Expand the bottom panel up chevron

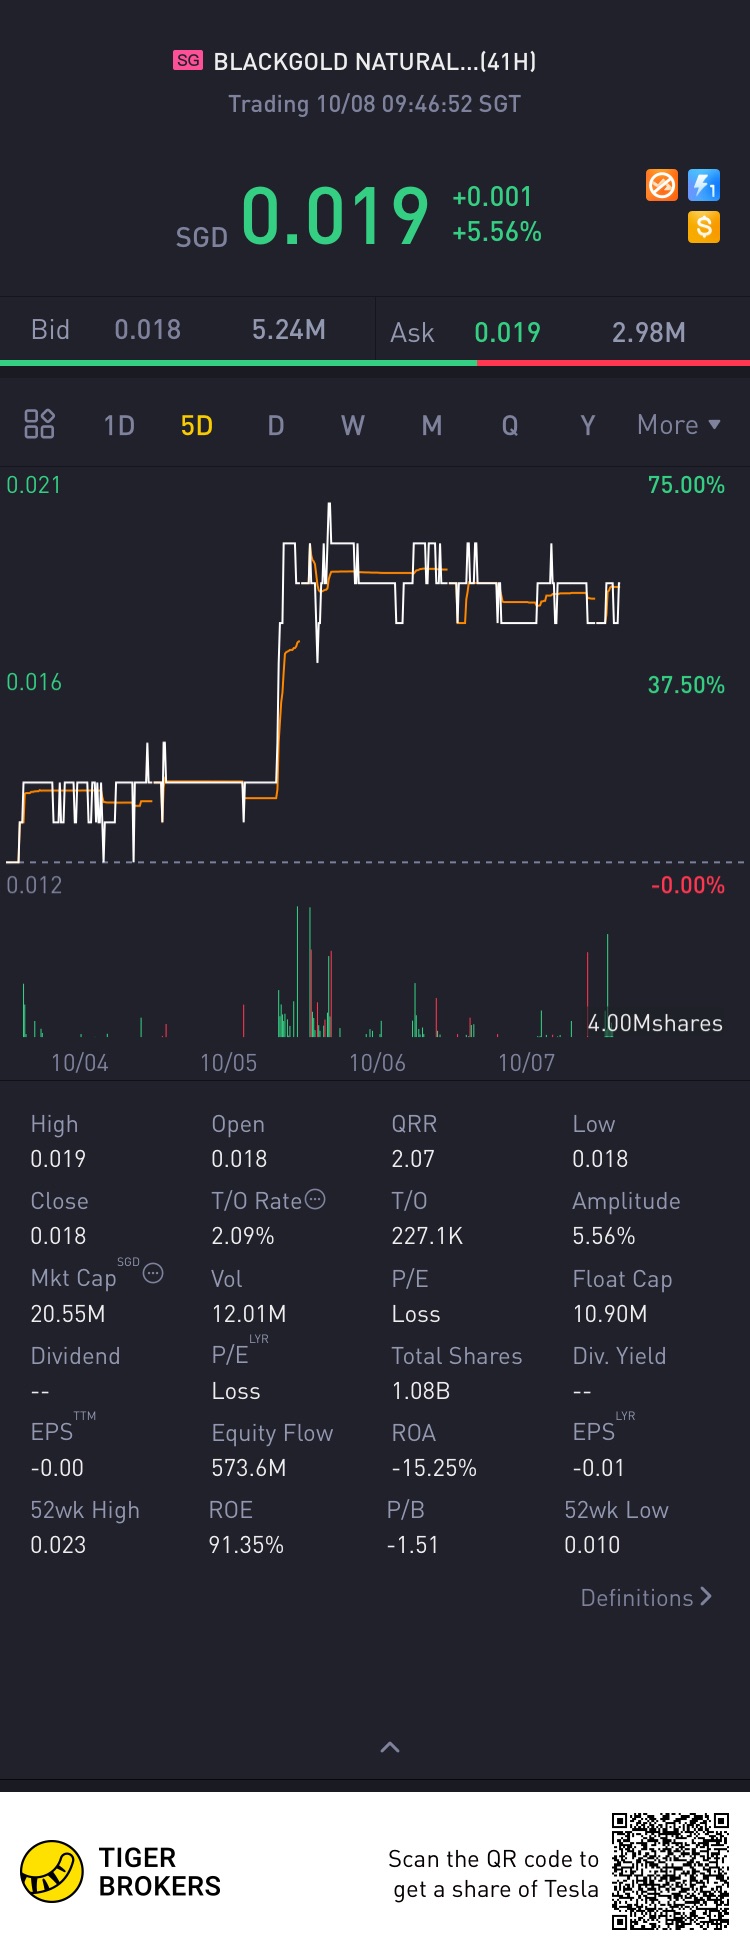coord(390,1747)
